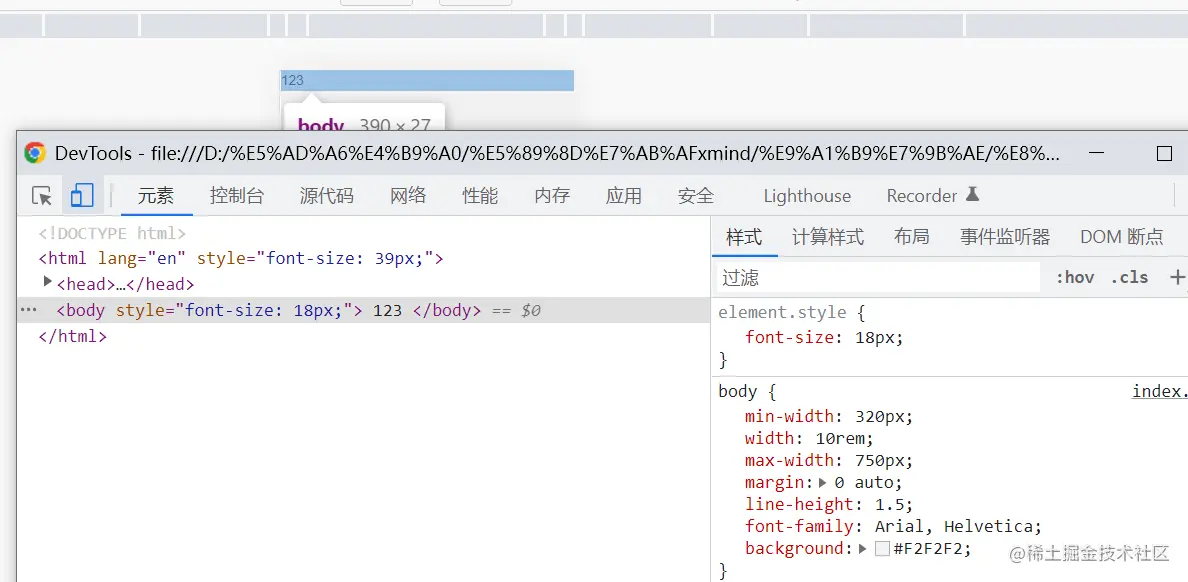Switch to the 控制台 tab

click(237, 196)
